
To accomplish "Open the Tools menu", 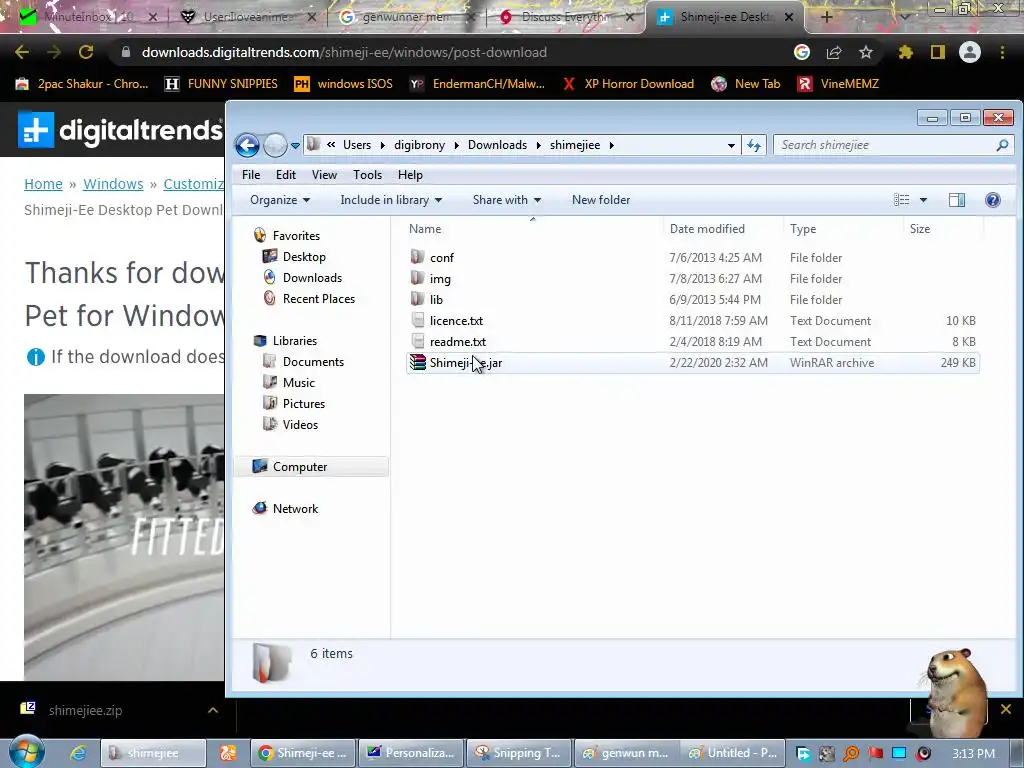I will [x=367, y=174].
